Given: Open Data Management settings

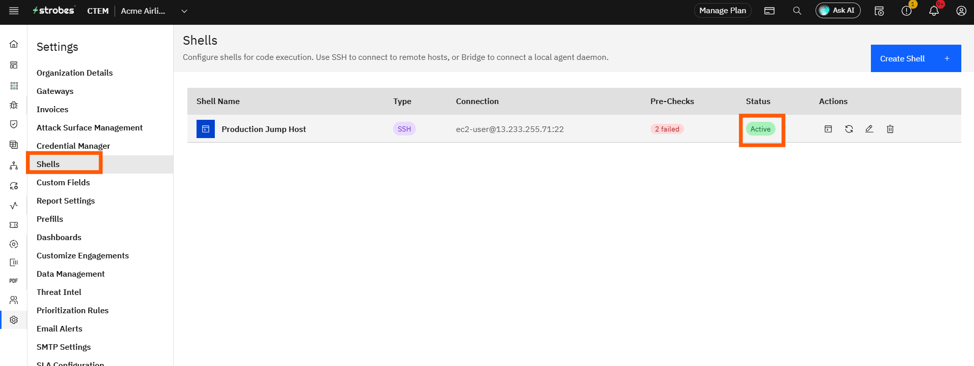Looking at the screenshot, I should [71, 273].
